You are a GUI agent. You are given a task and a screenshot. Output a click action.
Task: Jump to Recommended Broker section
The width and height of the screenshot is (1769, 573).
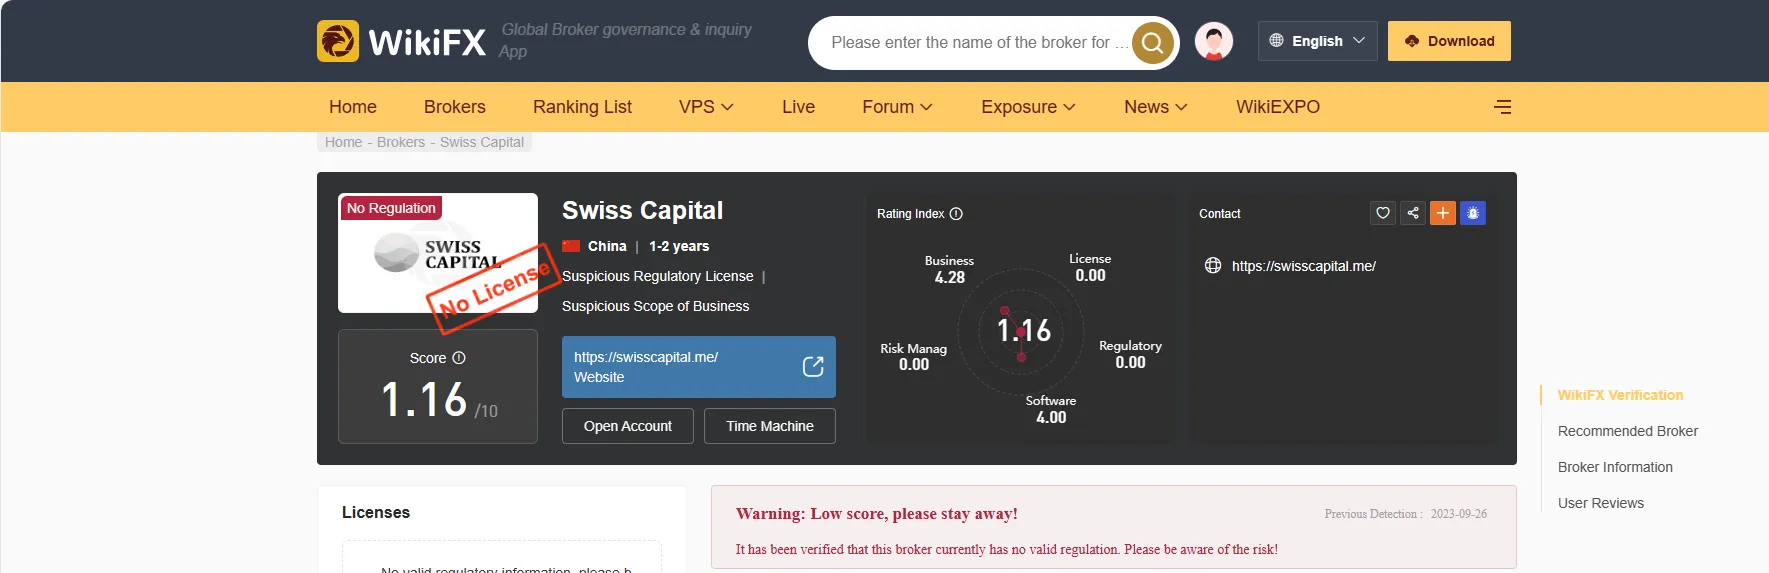point(1628,431)
